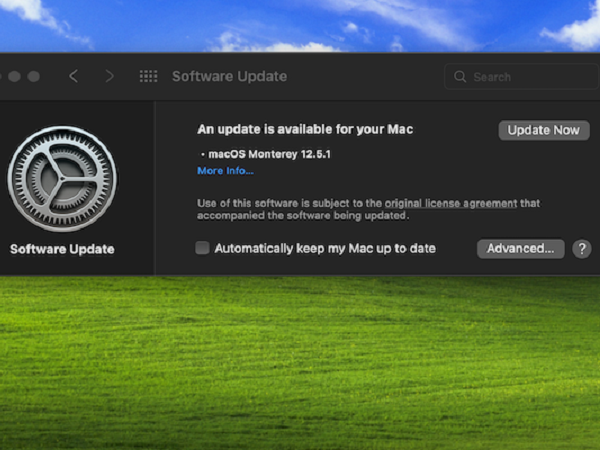Click the 'An update is available for your Mac' heading

pyautogui.click(x=305, y=129)
